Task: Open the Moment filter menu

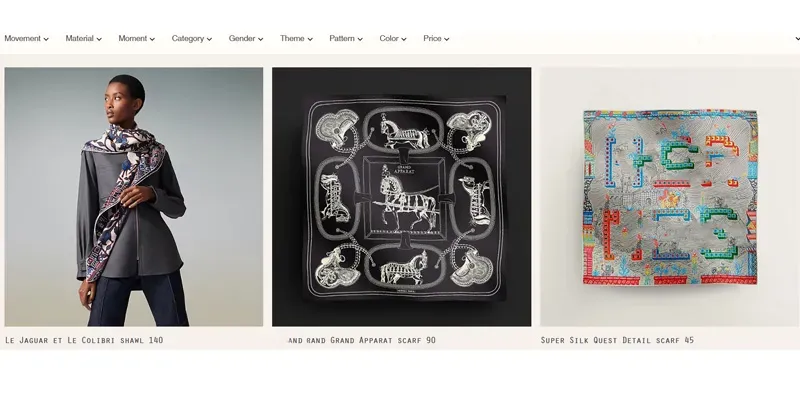Action: tap(137, 38)
